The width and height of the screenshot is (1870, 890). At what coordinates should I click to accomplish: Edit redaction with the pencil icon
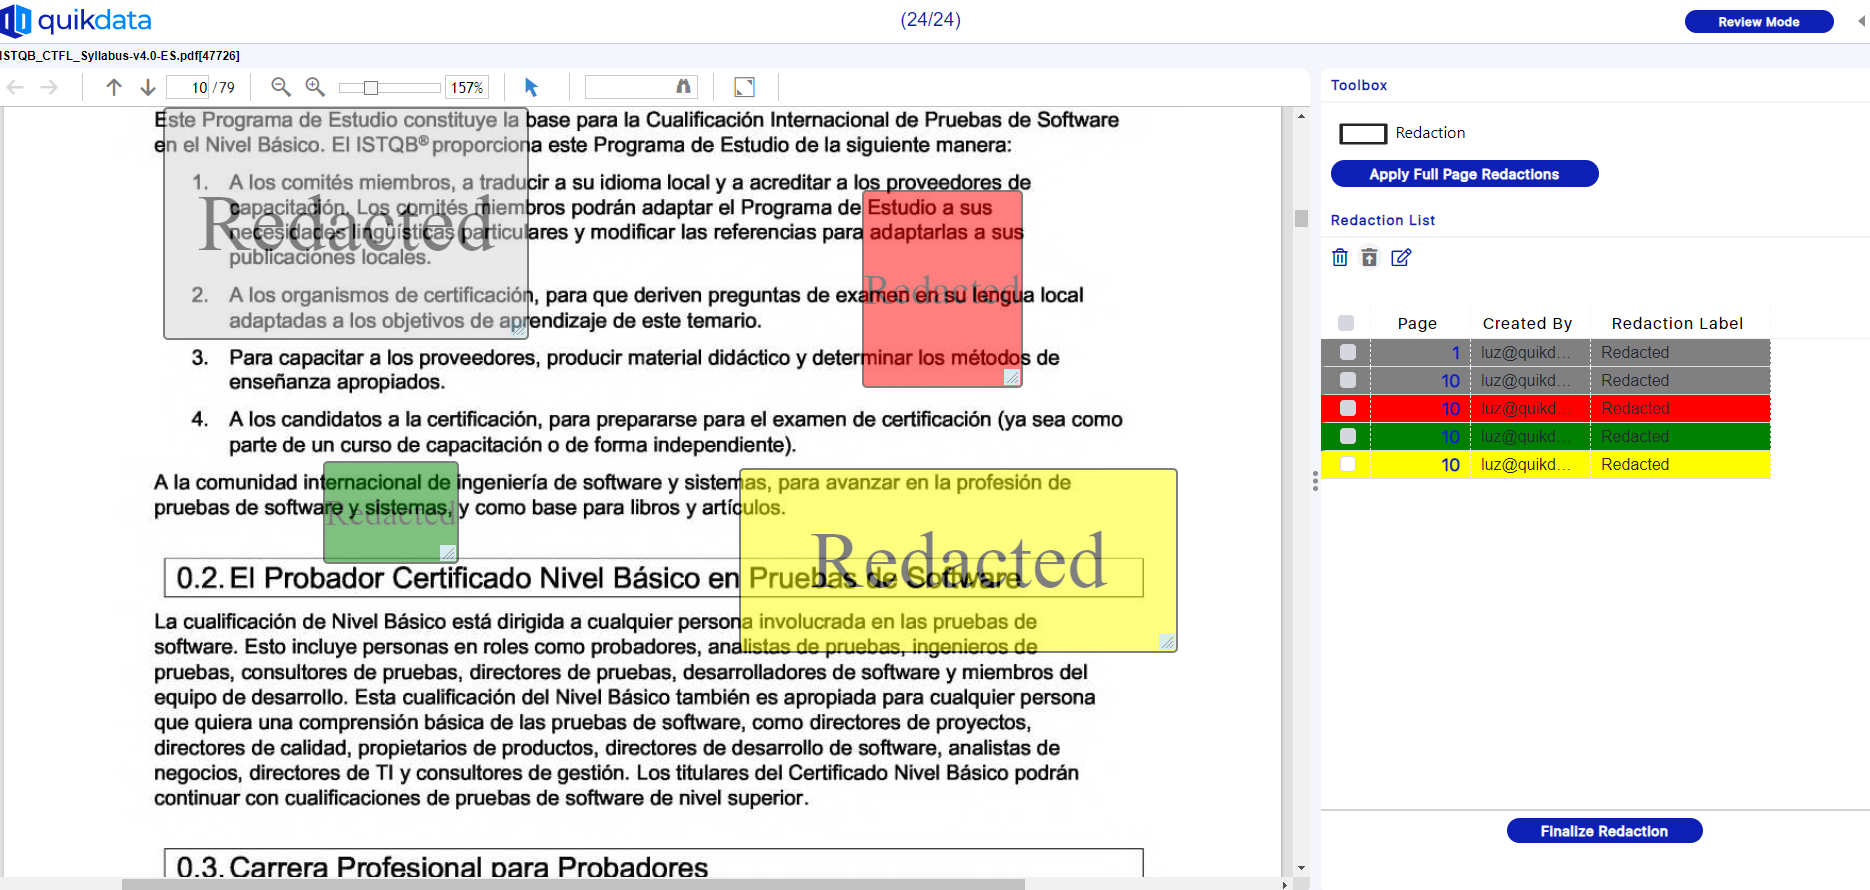tap(1401, 257)
